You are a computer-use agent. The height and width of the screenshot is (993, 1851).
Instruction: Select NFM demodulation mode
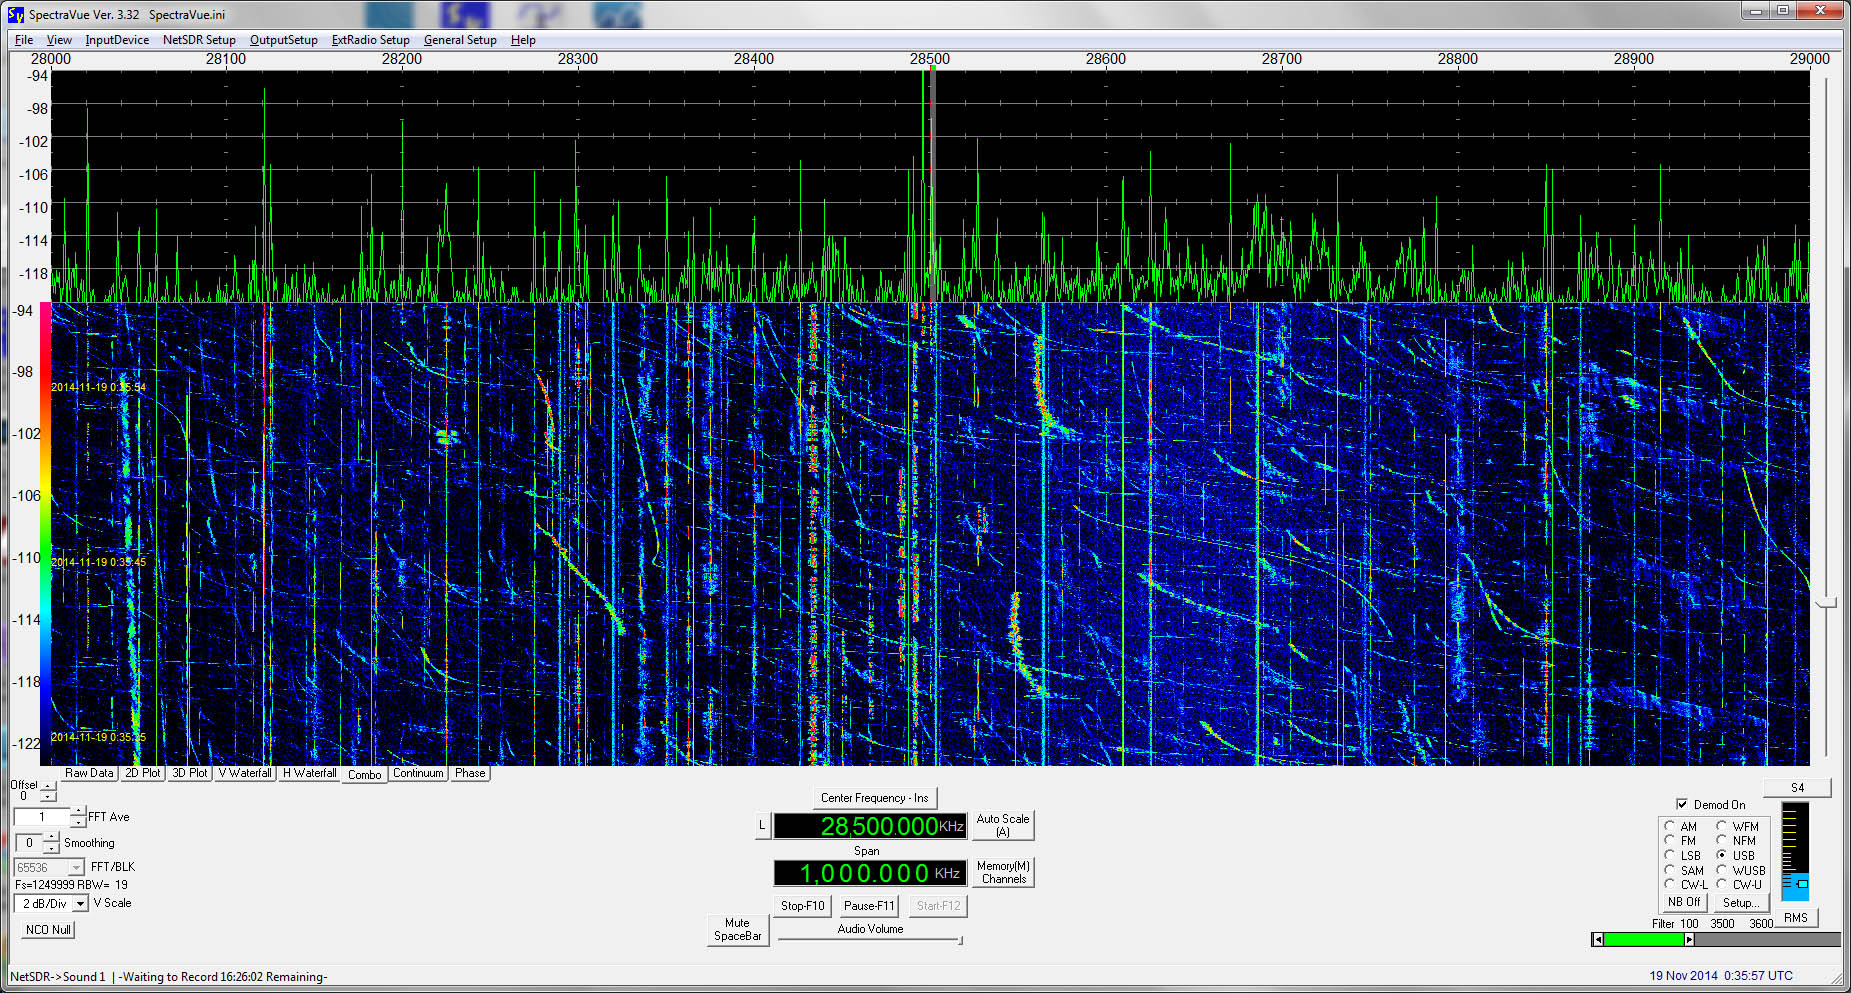tap(1722, 840)
